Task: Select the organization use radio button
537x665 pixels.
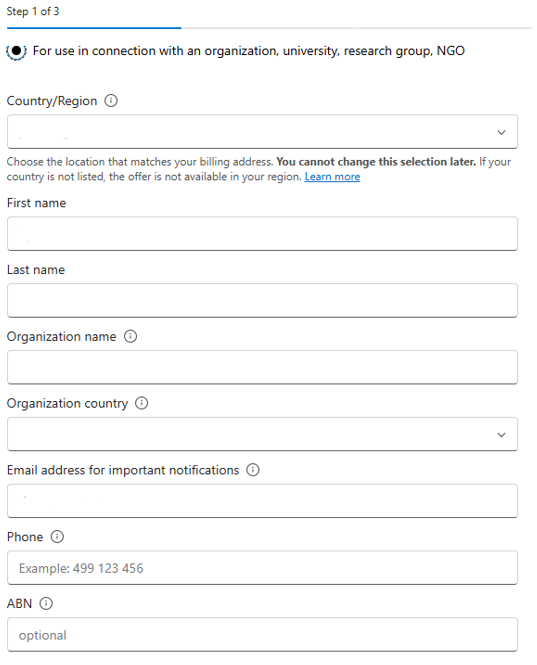Action: point(16,51)
